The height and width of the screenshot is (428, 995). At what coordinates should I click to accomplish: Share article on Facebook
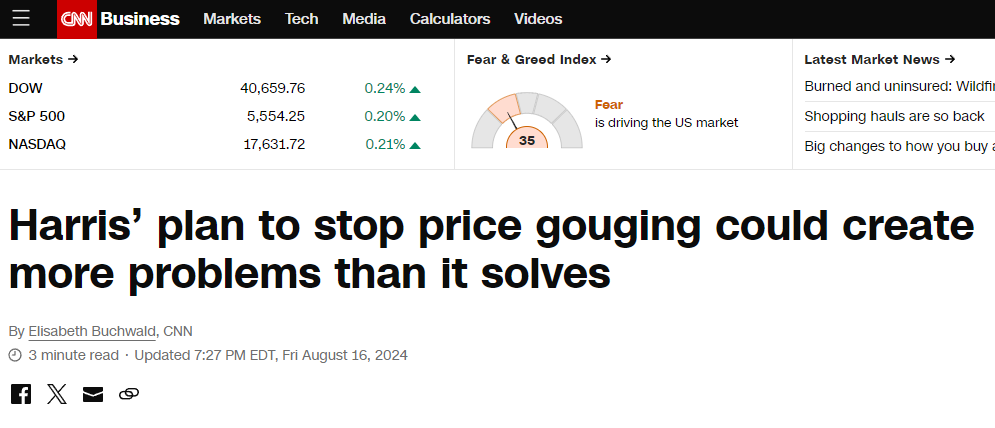(x=21, y=393)
